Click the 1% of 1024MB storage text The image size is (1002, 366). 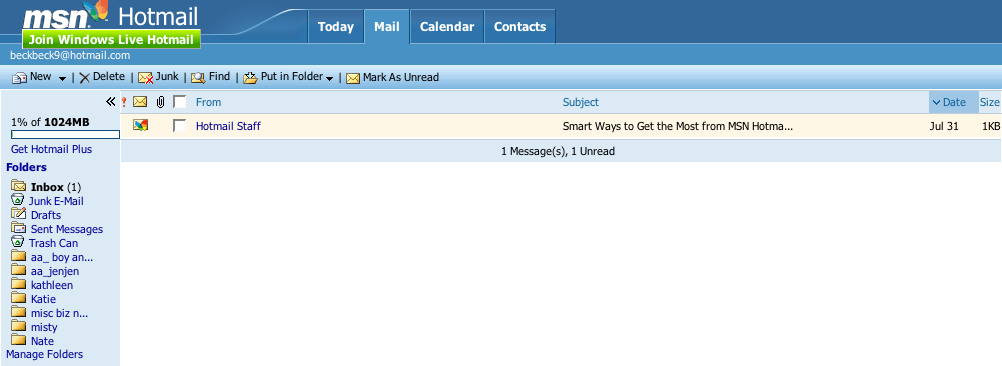click(x=50, y=122)
